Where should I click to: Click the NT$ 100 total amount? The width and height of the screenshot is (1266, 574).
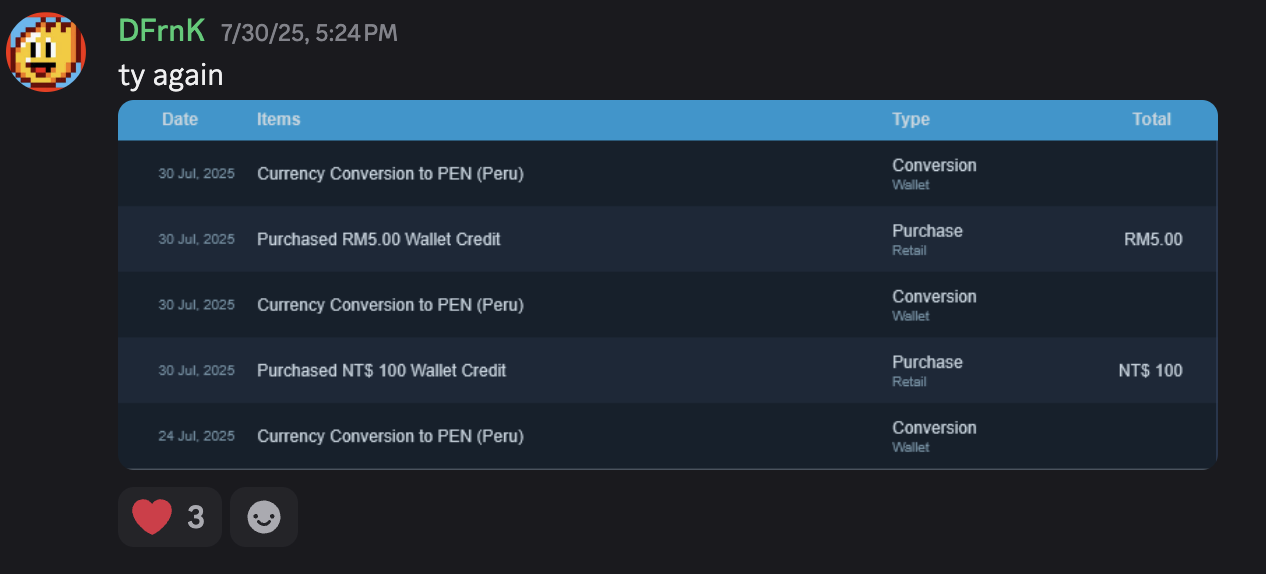(x=1150, y=370)
